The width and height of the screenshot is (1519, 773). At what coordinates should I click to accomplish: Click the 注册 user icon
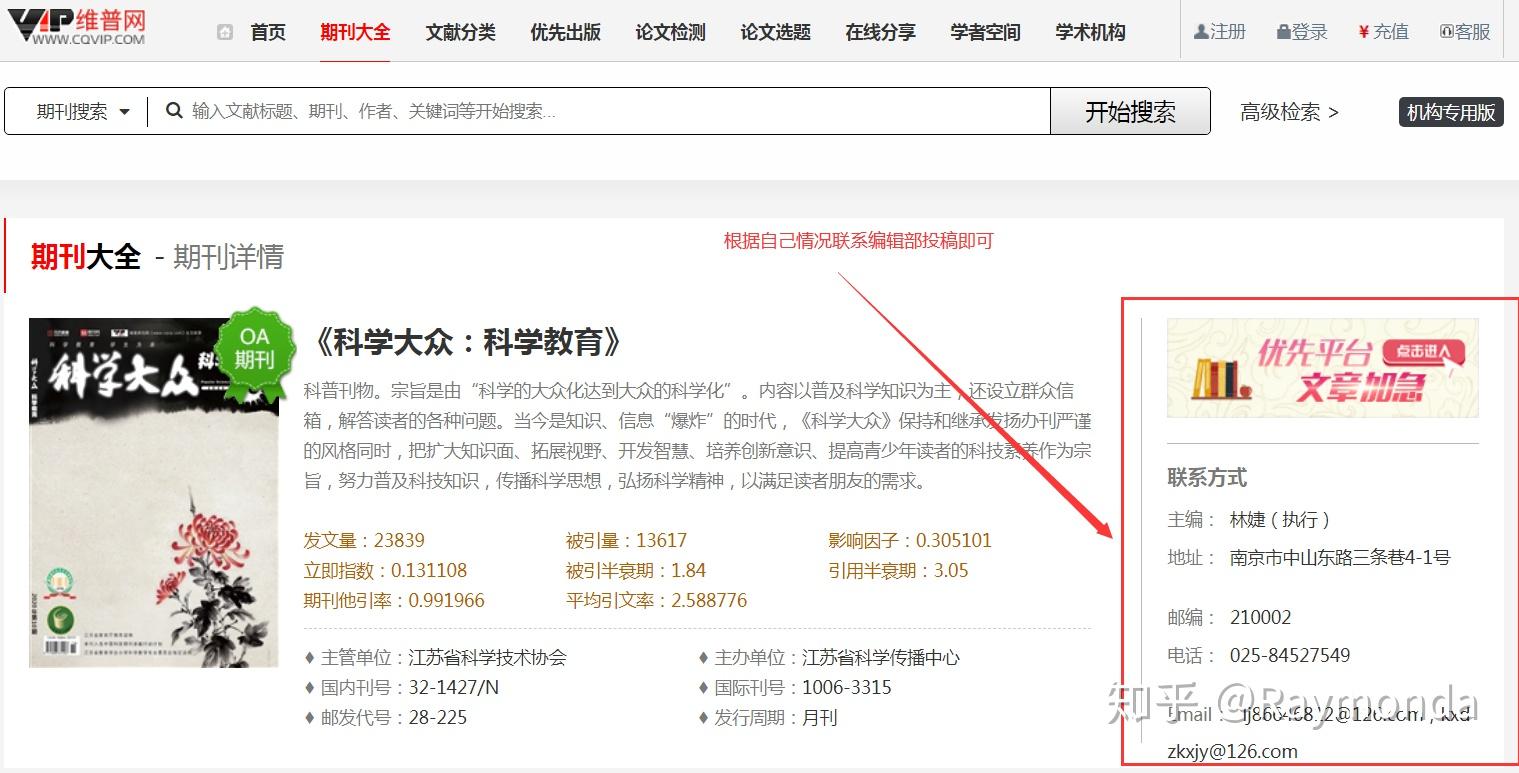click(x=1201, y=32)
